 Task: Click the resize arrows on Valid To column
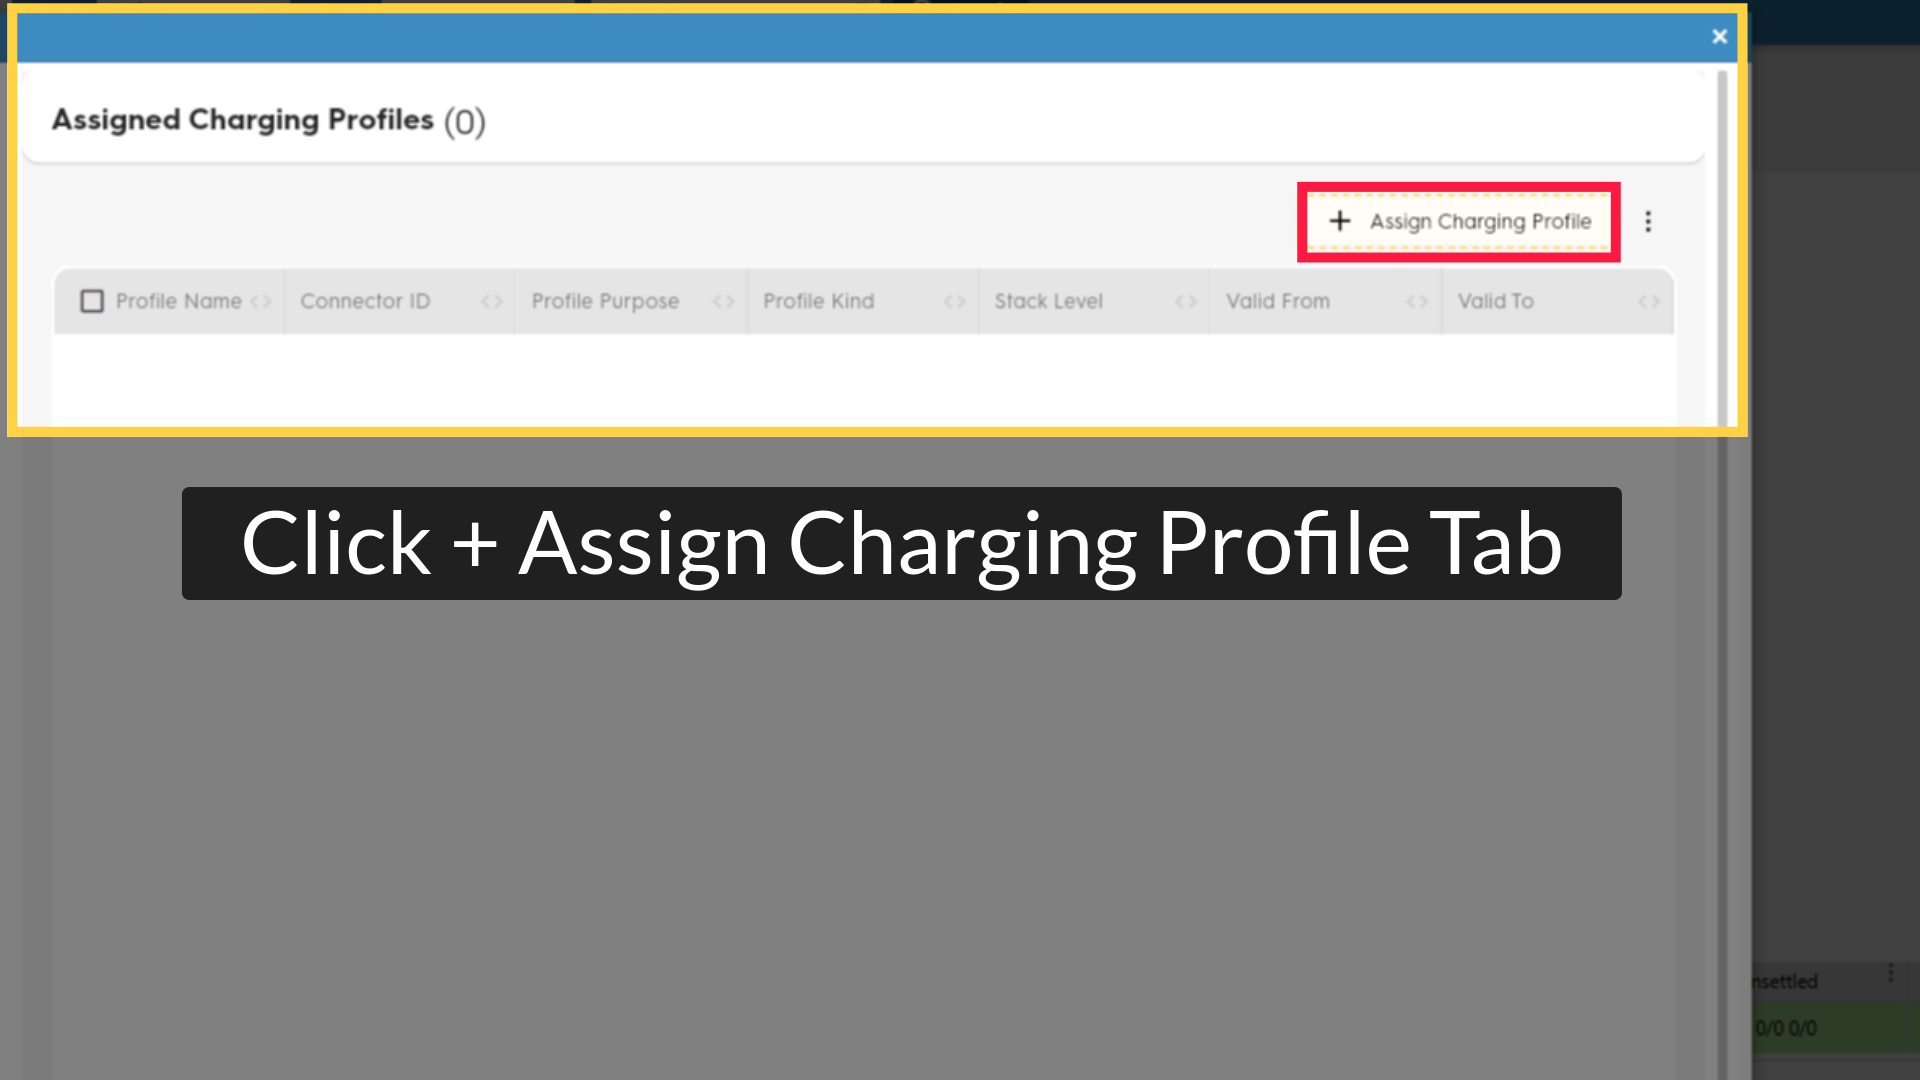pos(1649,302)
